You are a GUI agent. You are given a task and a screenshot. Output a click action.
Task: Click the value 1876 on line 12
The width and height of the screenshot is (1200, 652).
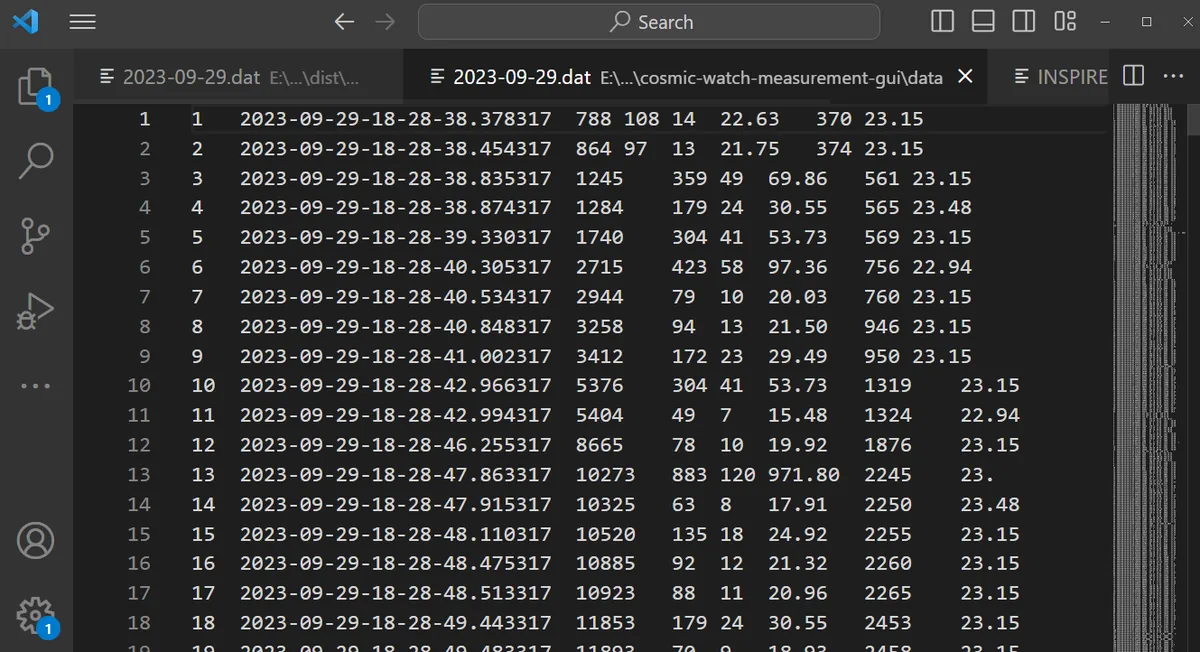click(x=888, y=445)
